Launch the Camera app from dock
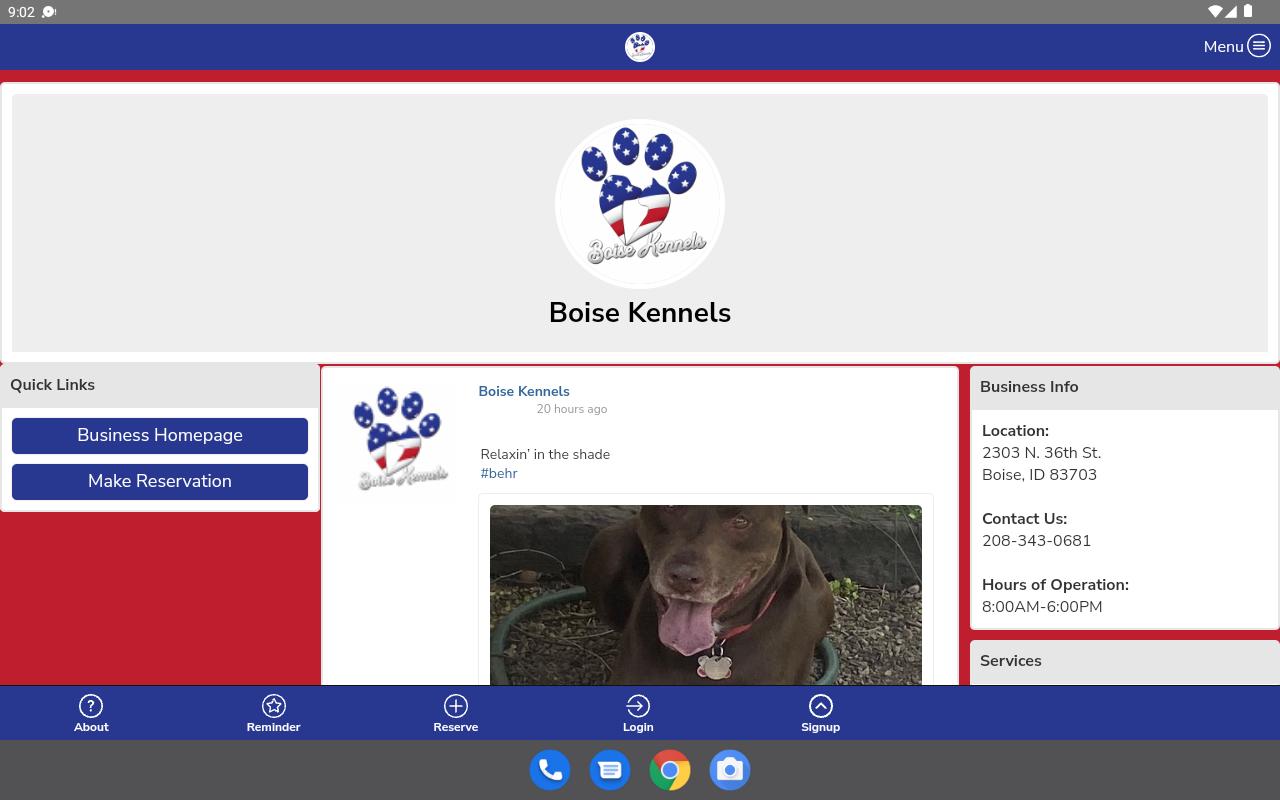This screenshot has width=1280, height=800. [x=730, y=770]
